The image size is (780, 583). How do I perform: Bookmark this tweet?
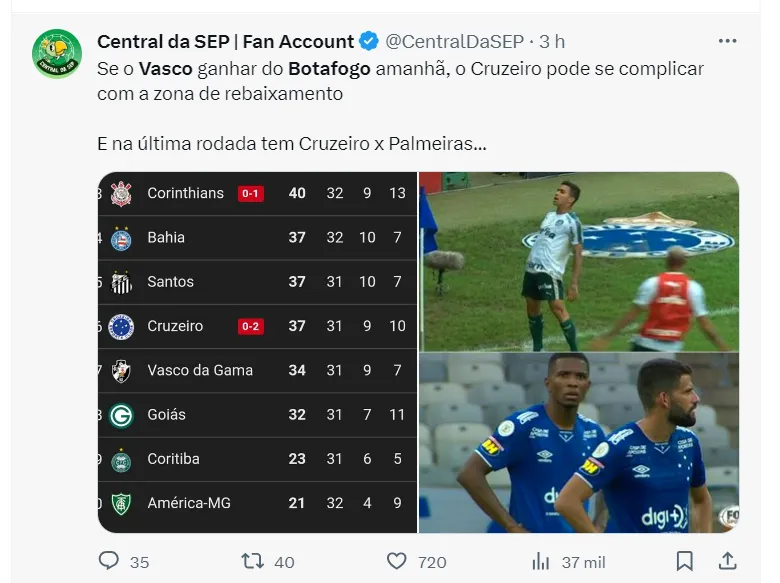click(x=684, y=561)
